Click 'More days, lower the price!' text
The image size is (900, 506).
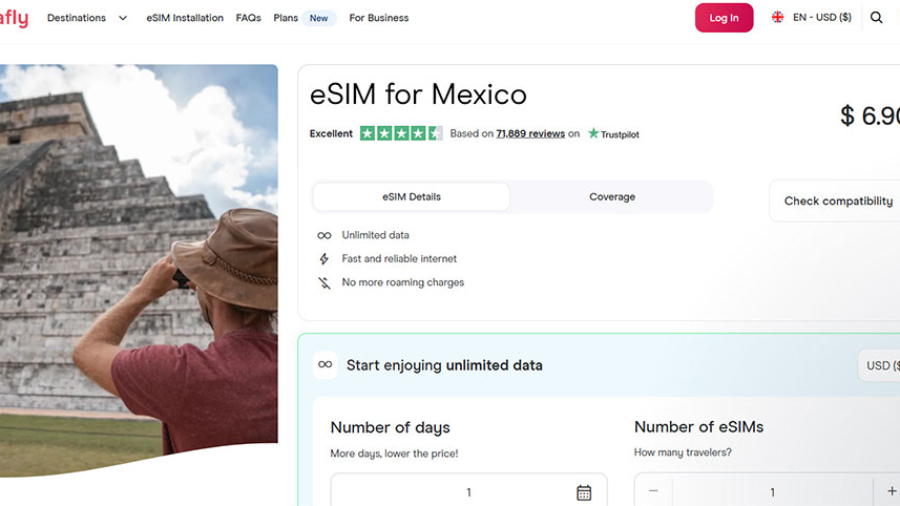[x=394, y=453]
